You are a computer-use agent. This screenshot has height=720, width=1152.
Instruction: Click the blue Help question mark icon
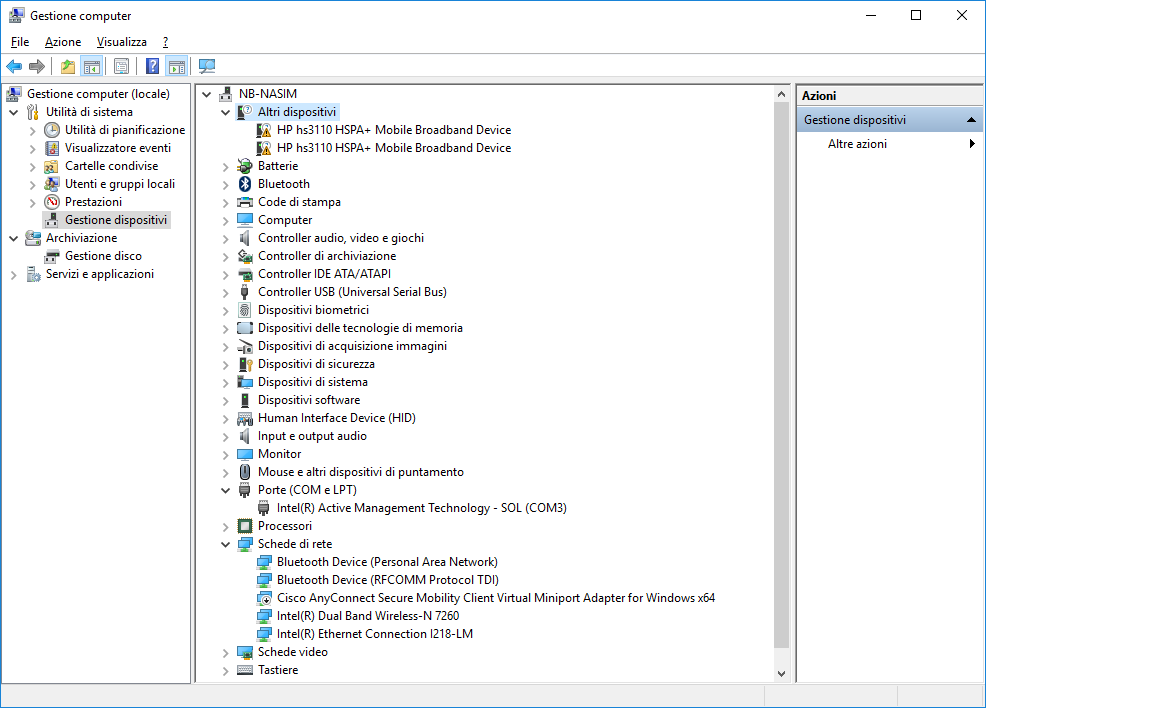point(152,67)
